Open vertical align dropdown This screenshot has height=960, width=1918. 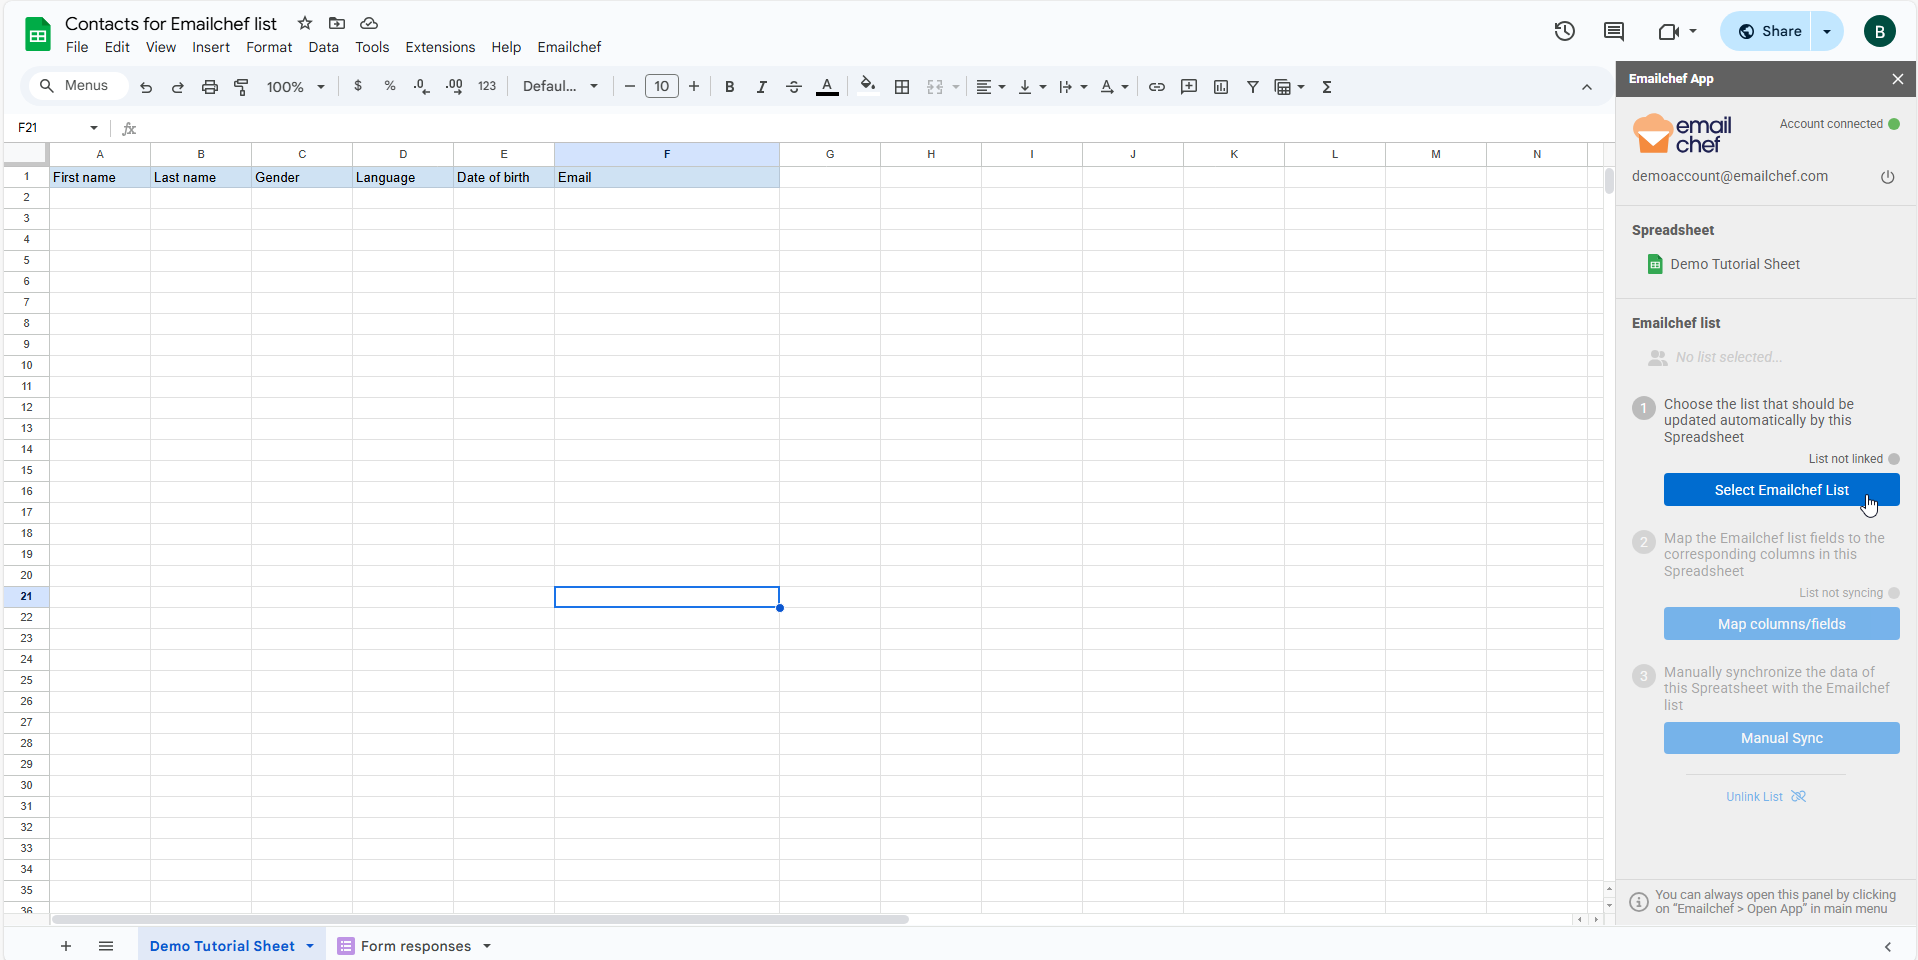coord(1032,87)
